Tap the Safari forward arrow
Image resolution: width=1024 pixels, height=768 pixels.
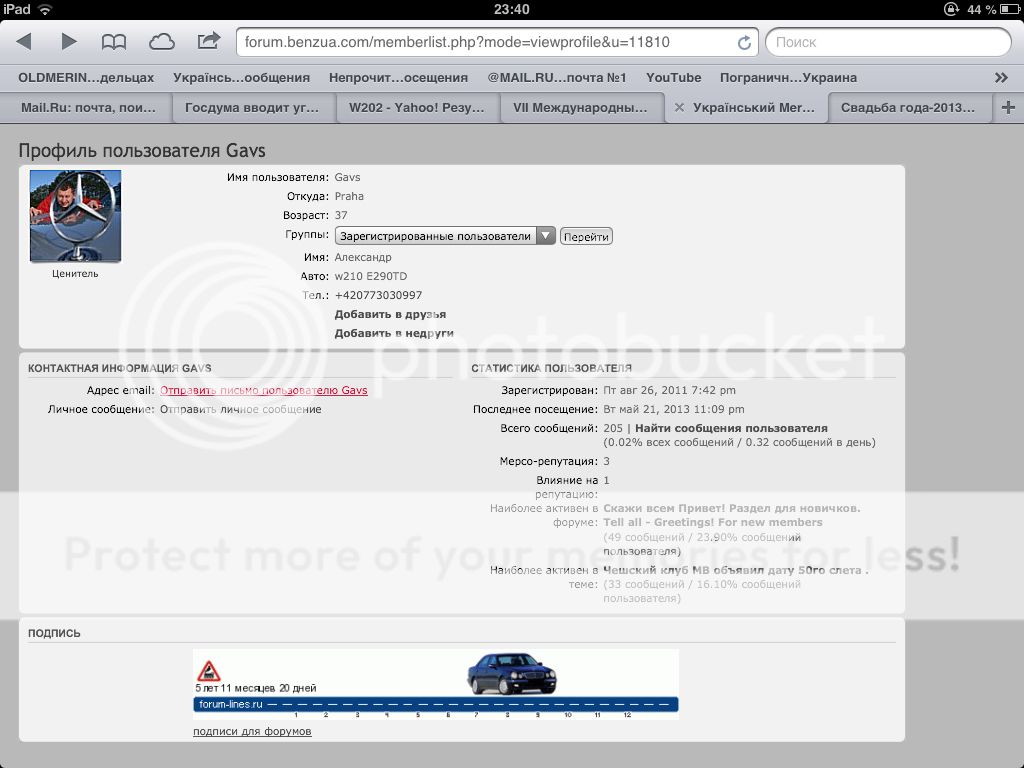point(69,42)
